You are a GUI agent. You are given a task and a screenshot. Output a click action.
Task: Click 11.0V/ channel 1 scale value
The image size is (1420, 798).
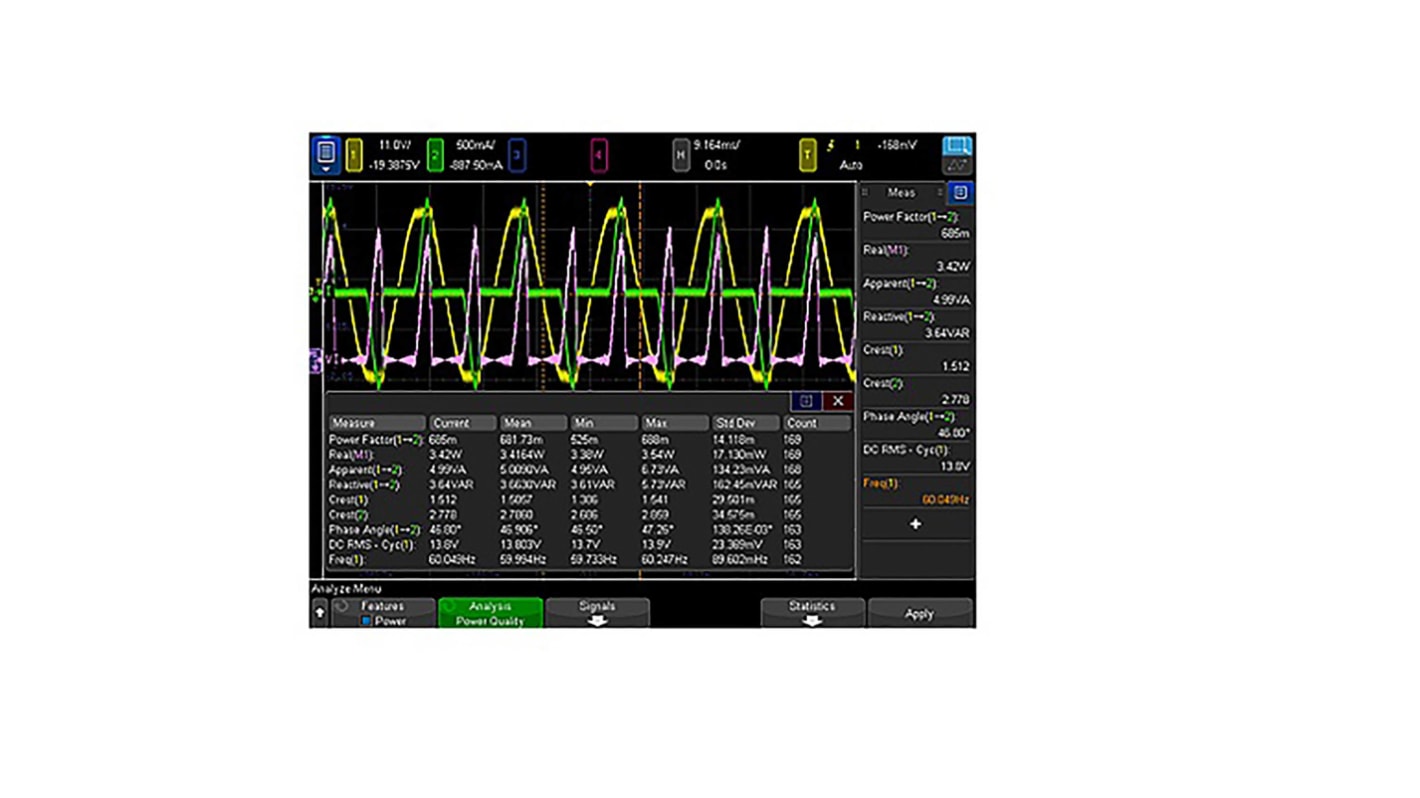point(396,146)
